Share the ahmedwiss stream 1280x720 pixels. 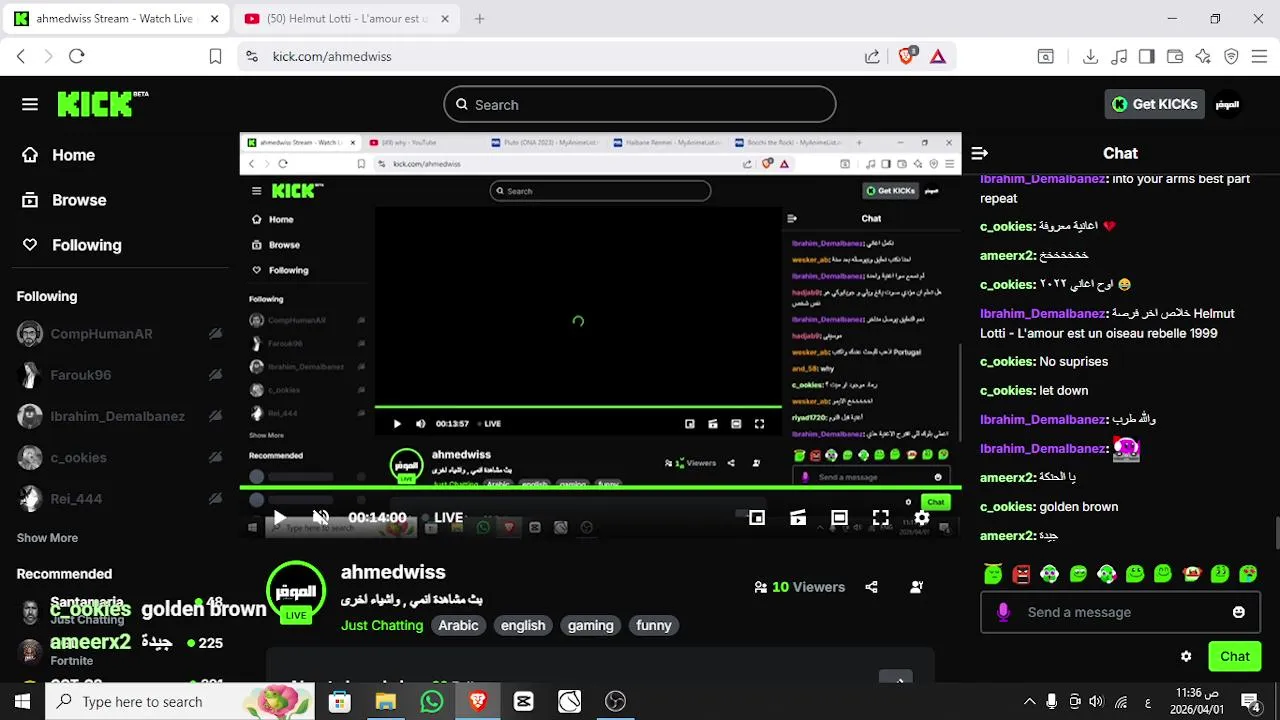(x=871, y=587)
